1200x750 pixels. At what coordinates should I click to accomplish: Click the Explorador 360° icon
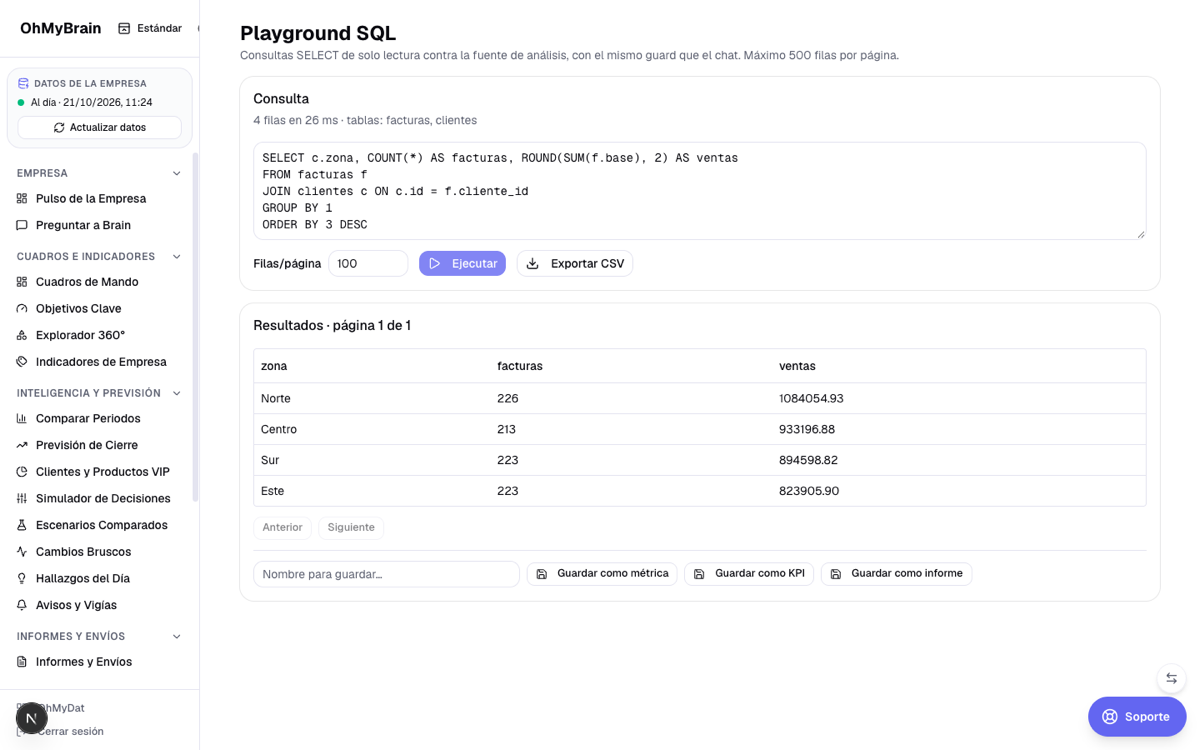tap(22, 336)
